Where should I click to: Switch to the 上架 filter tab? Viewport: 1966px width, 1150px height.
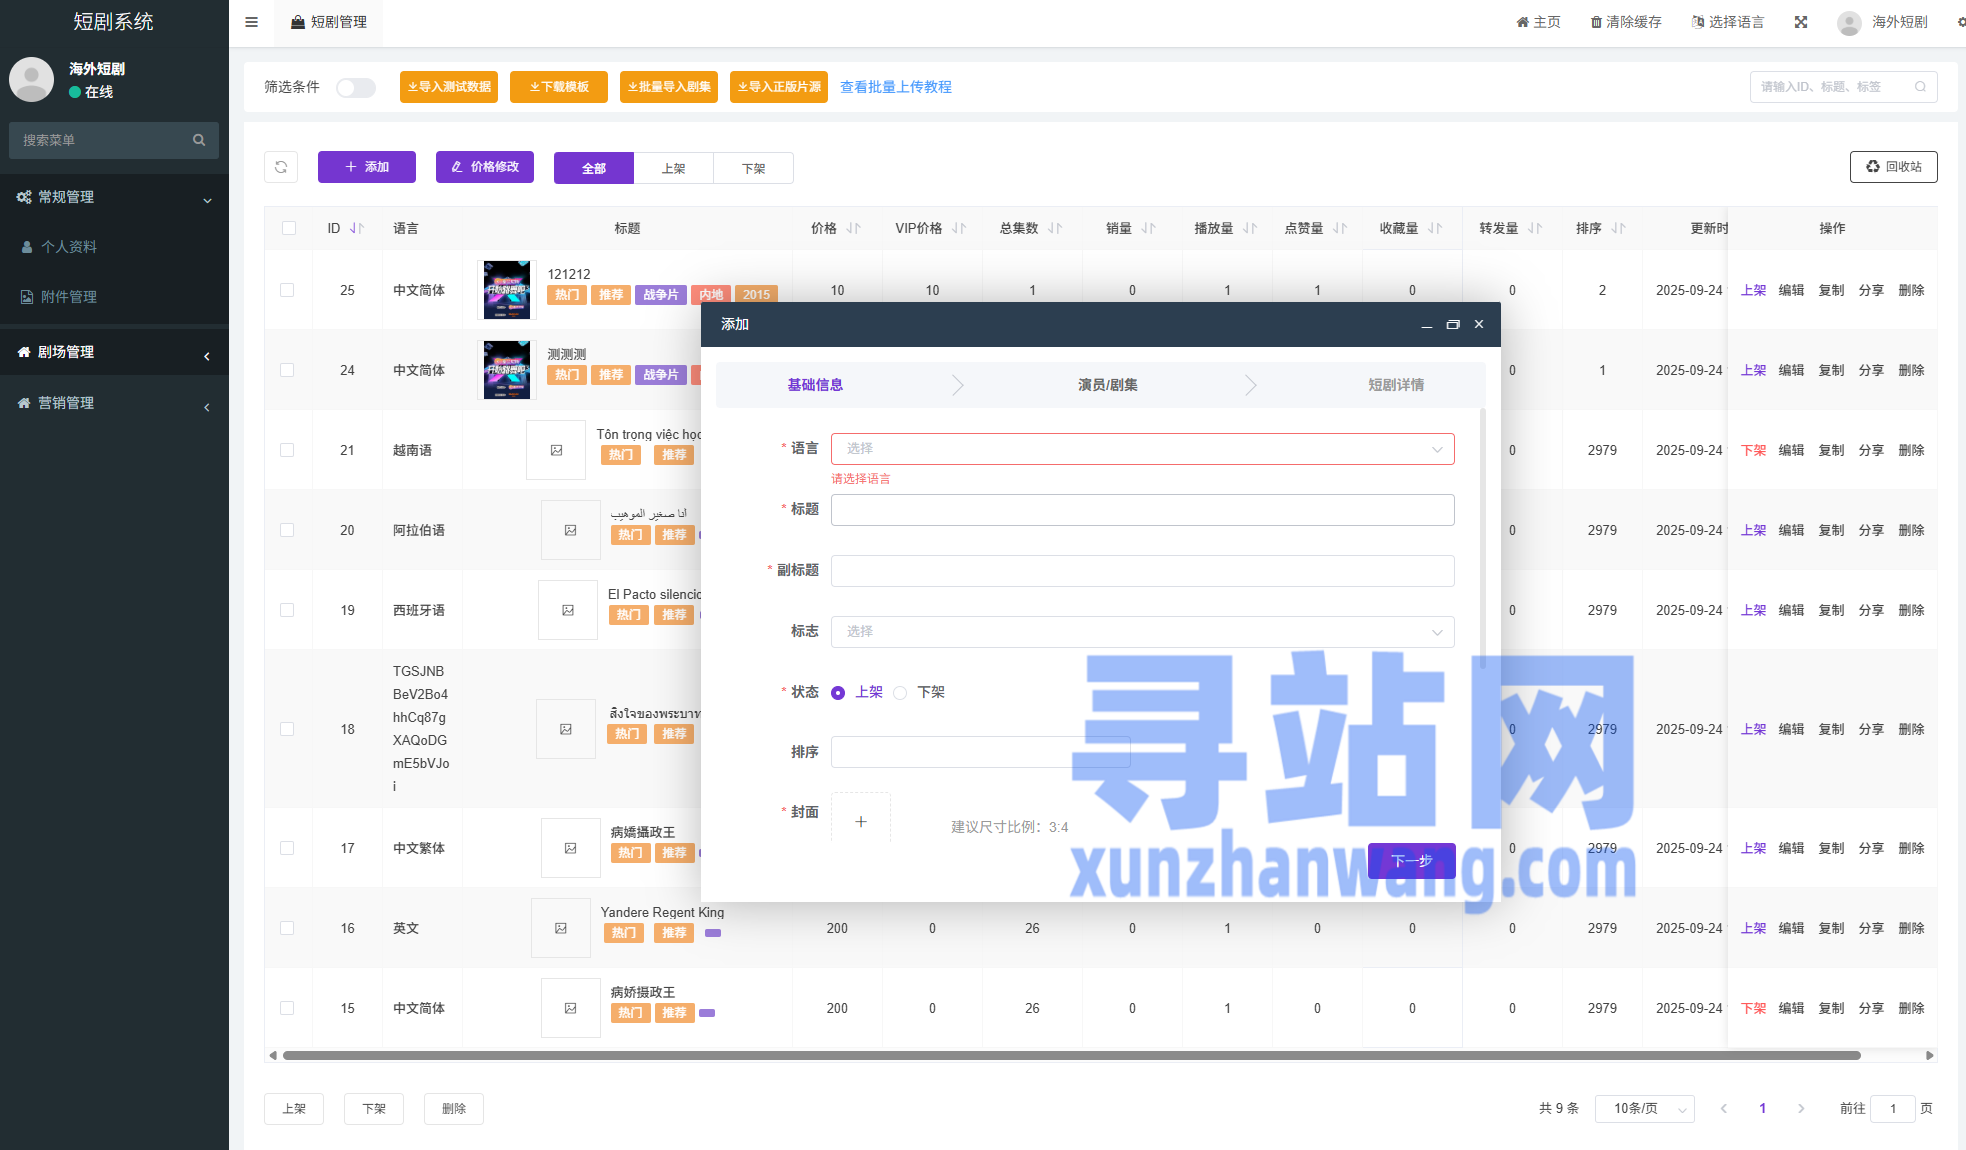673,168
